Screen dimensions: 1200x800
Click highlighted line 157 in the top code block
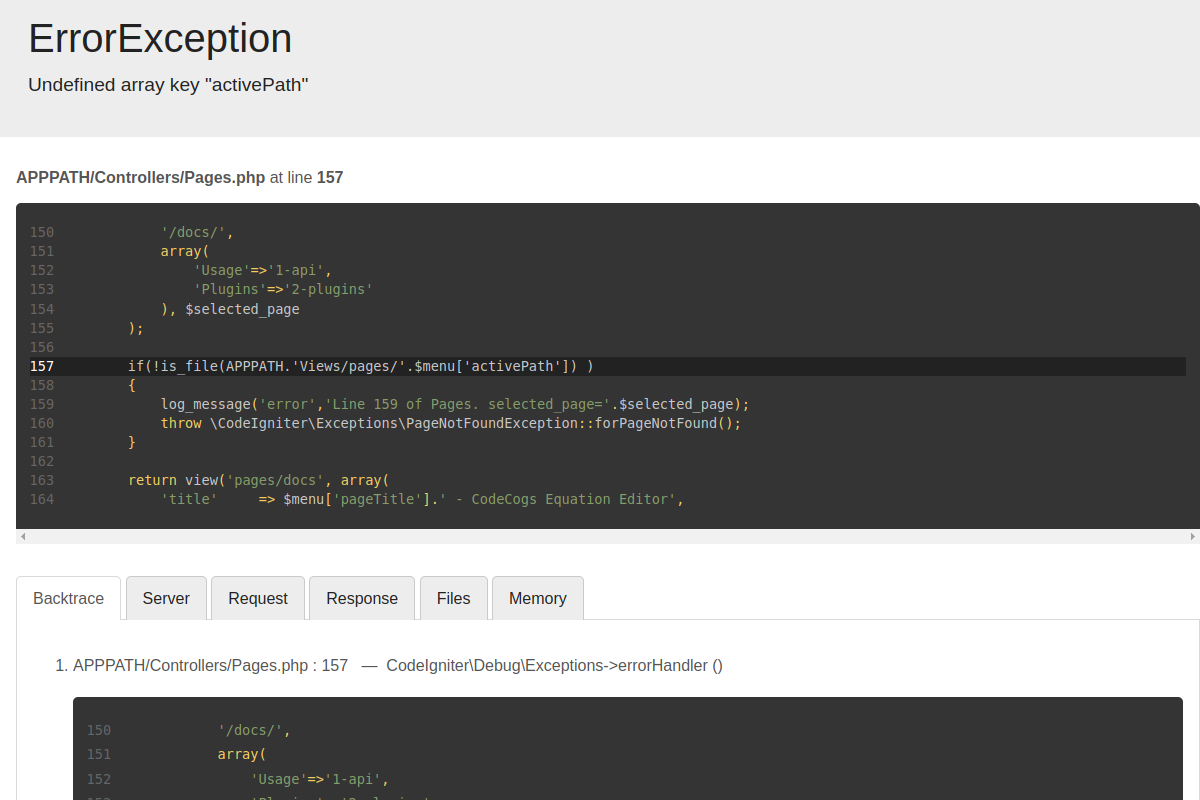click(608, 366)
